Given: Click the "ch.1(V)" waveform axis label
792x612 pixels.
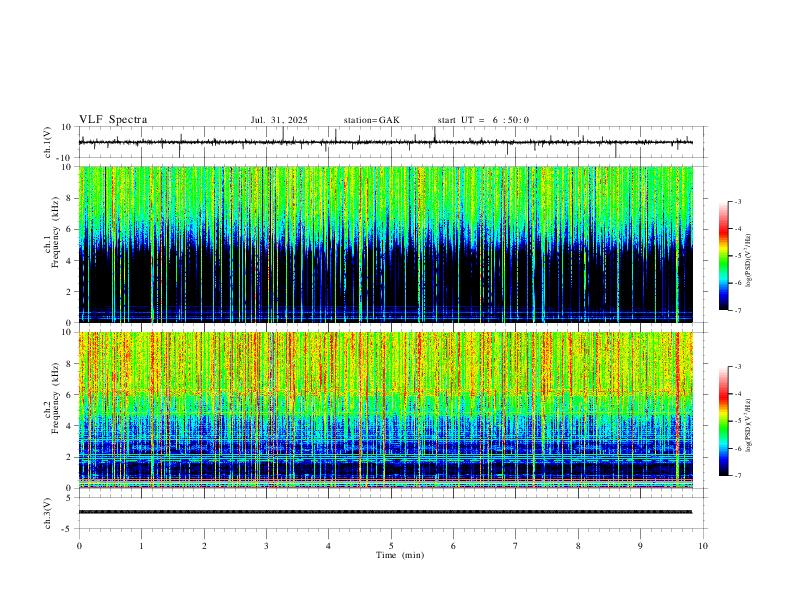Looking at the screenshot, I should click(x=48, y=142).
